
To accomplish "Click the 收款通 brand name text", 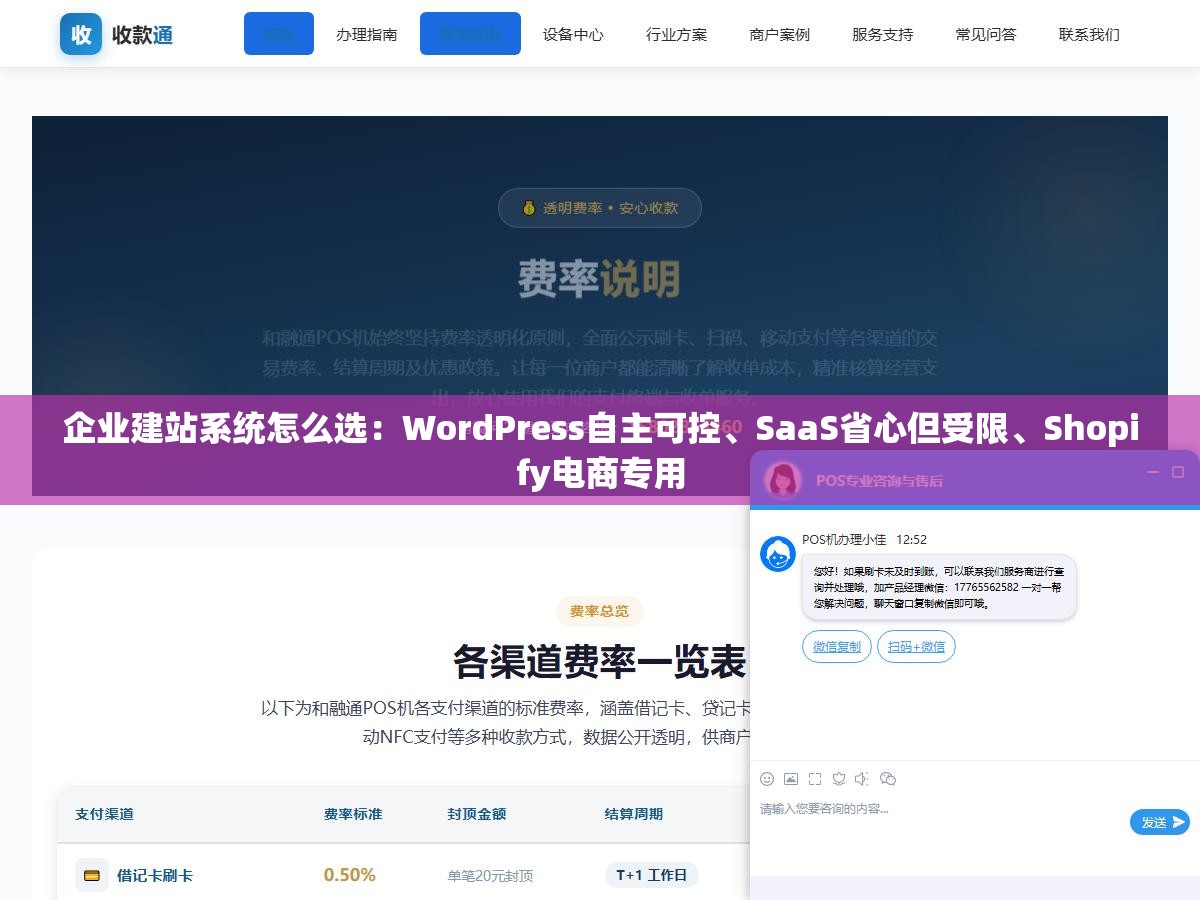I will (x=142, y=35).
